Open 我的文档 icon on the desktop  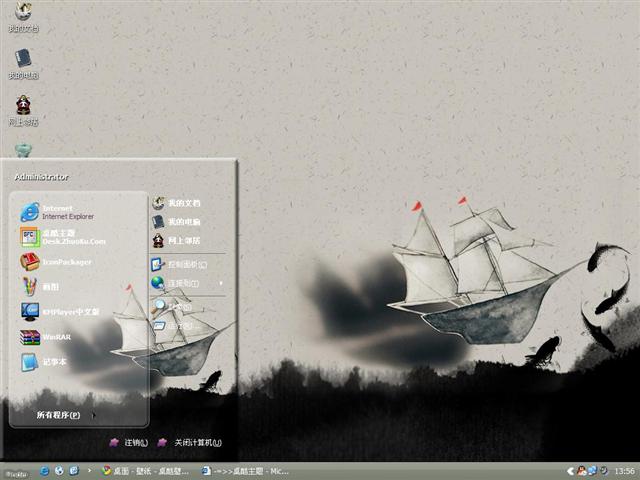(x=23, y=16)
